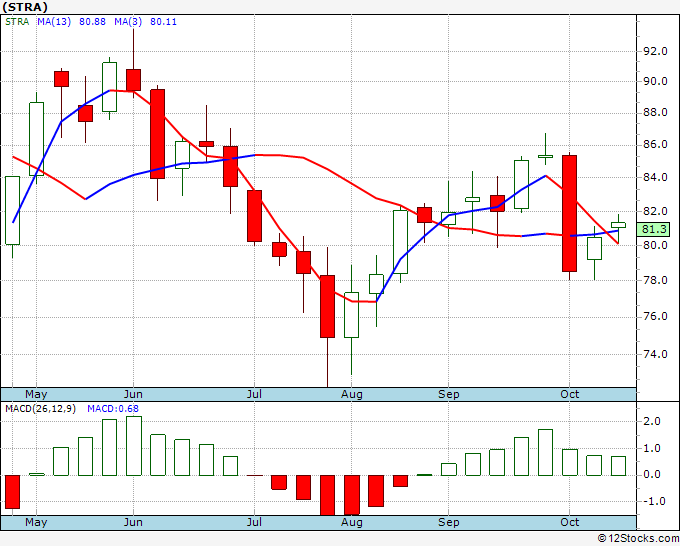Screen dimensions: 680x546
Task: Click the MA(3) legend label
Action: (128, 22)
